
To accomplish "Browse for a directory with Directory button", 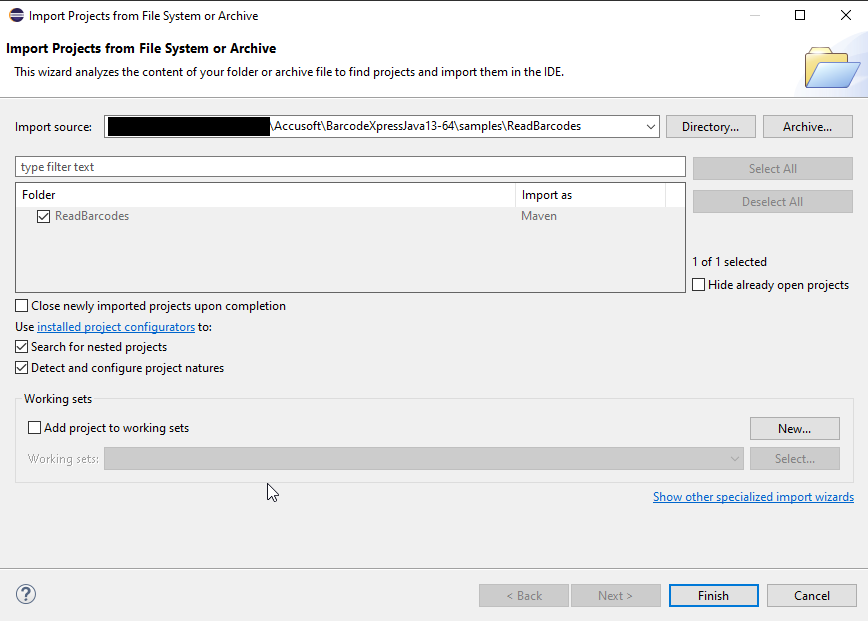I will [710, 126].
